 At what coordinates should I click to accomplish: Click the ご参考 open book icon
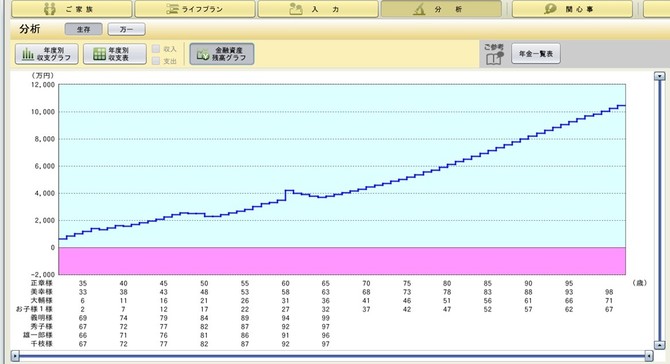point(494,58)
